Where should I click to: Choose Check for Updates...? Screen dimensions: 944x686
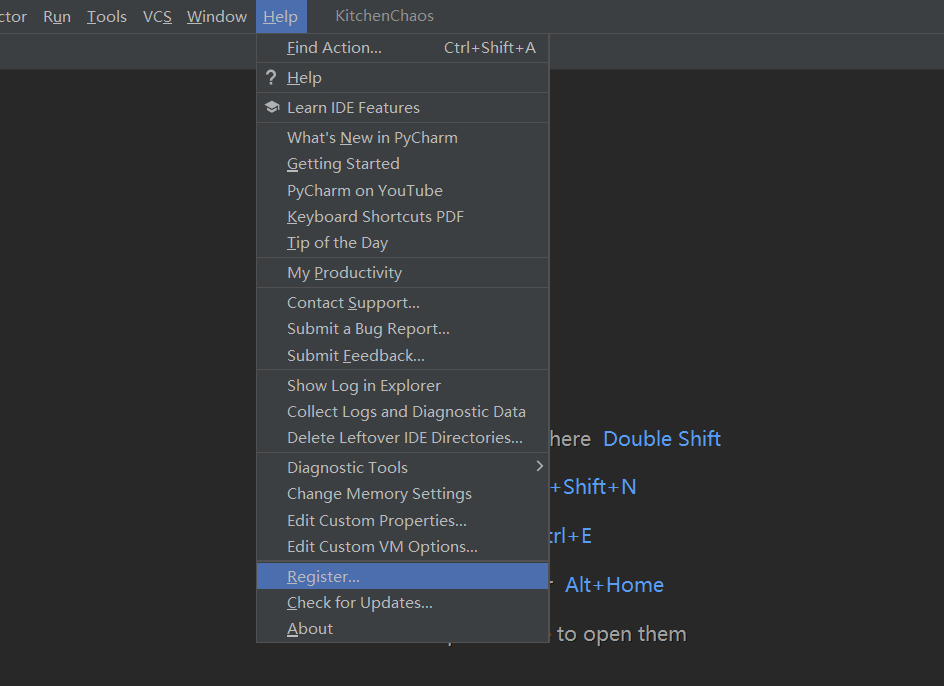click(403, 602)
